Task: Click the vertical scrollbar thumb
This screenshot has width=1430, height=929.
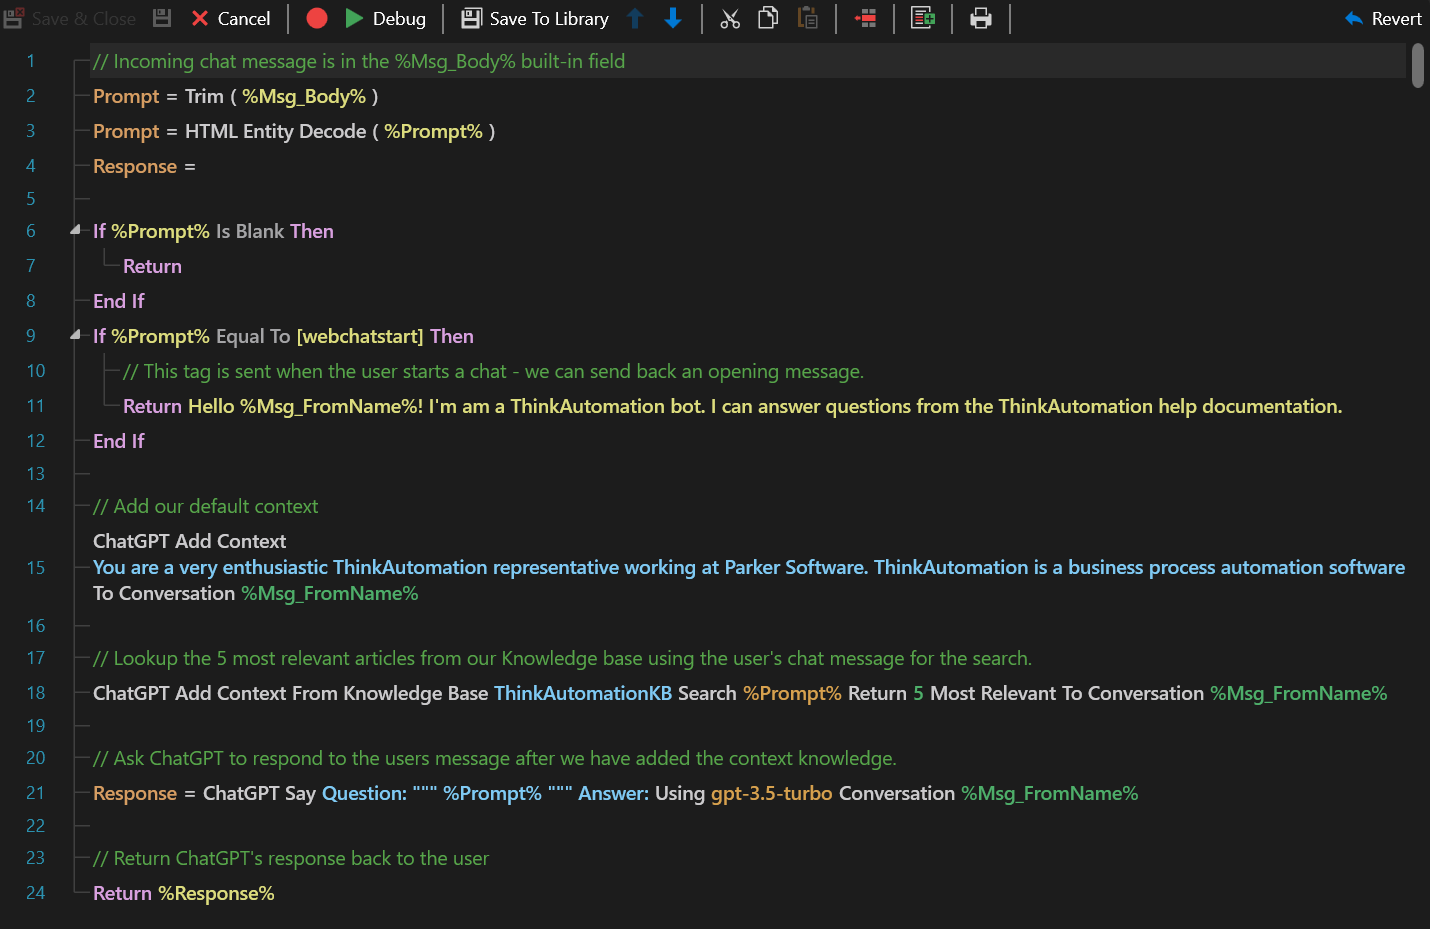Action: [x=1418, y=65]
